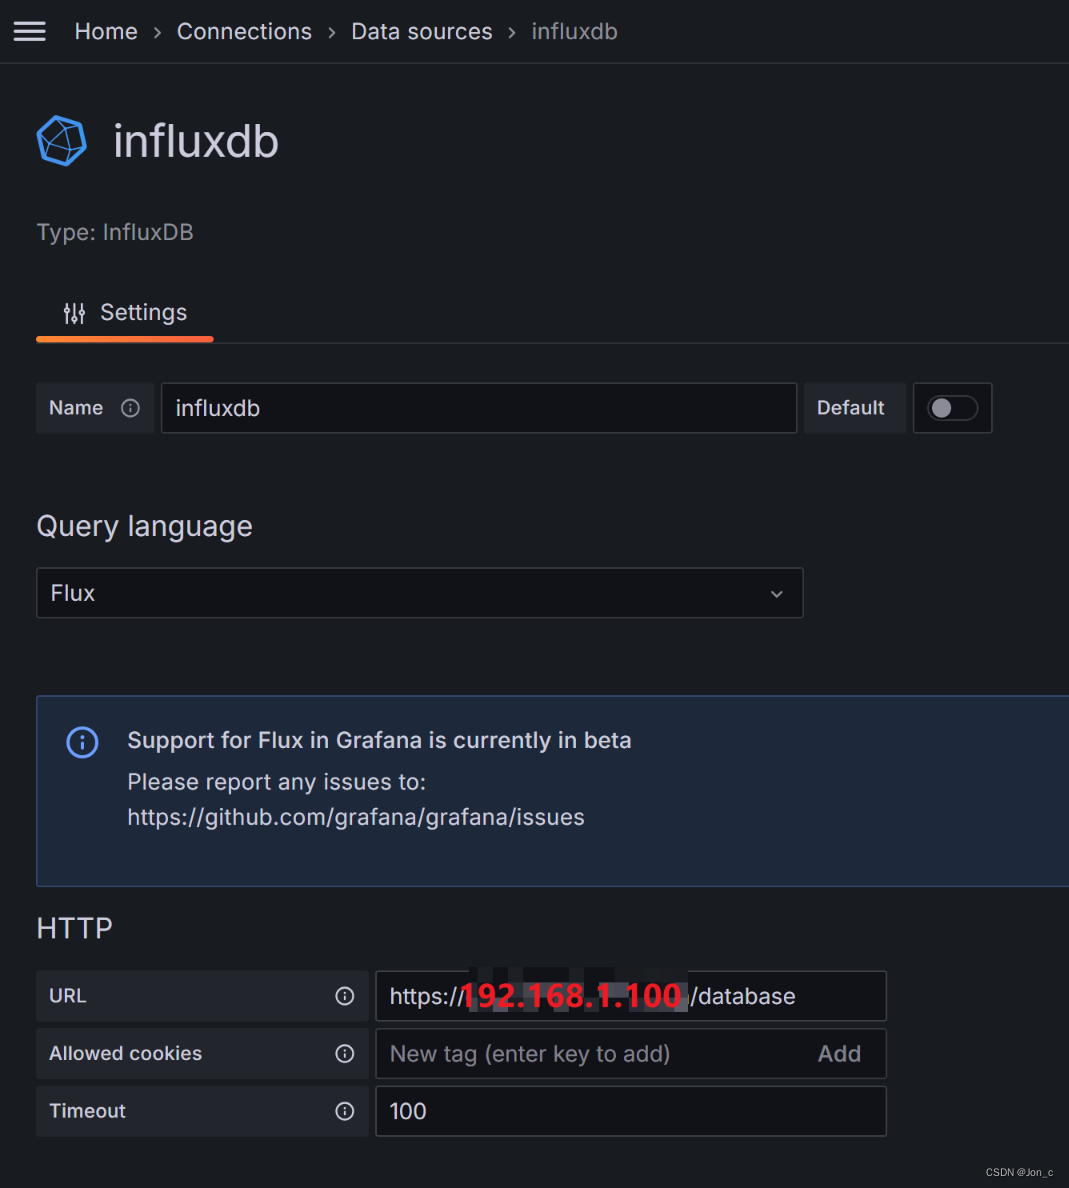1069x1188 pixels.
Task: Click the Timeout info icon
Action: (x=345, y=1111)
